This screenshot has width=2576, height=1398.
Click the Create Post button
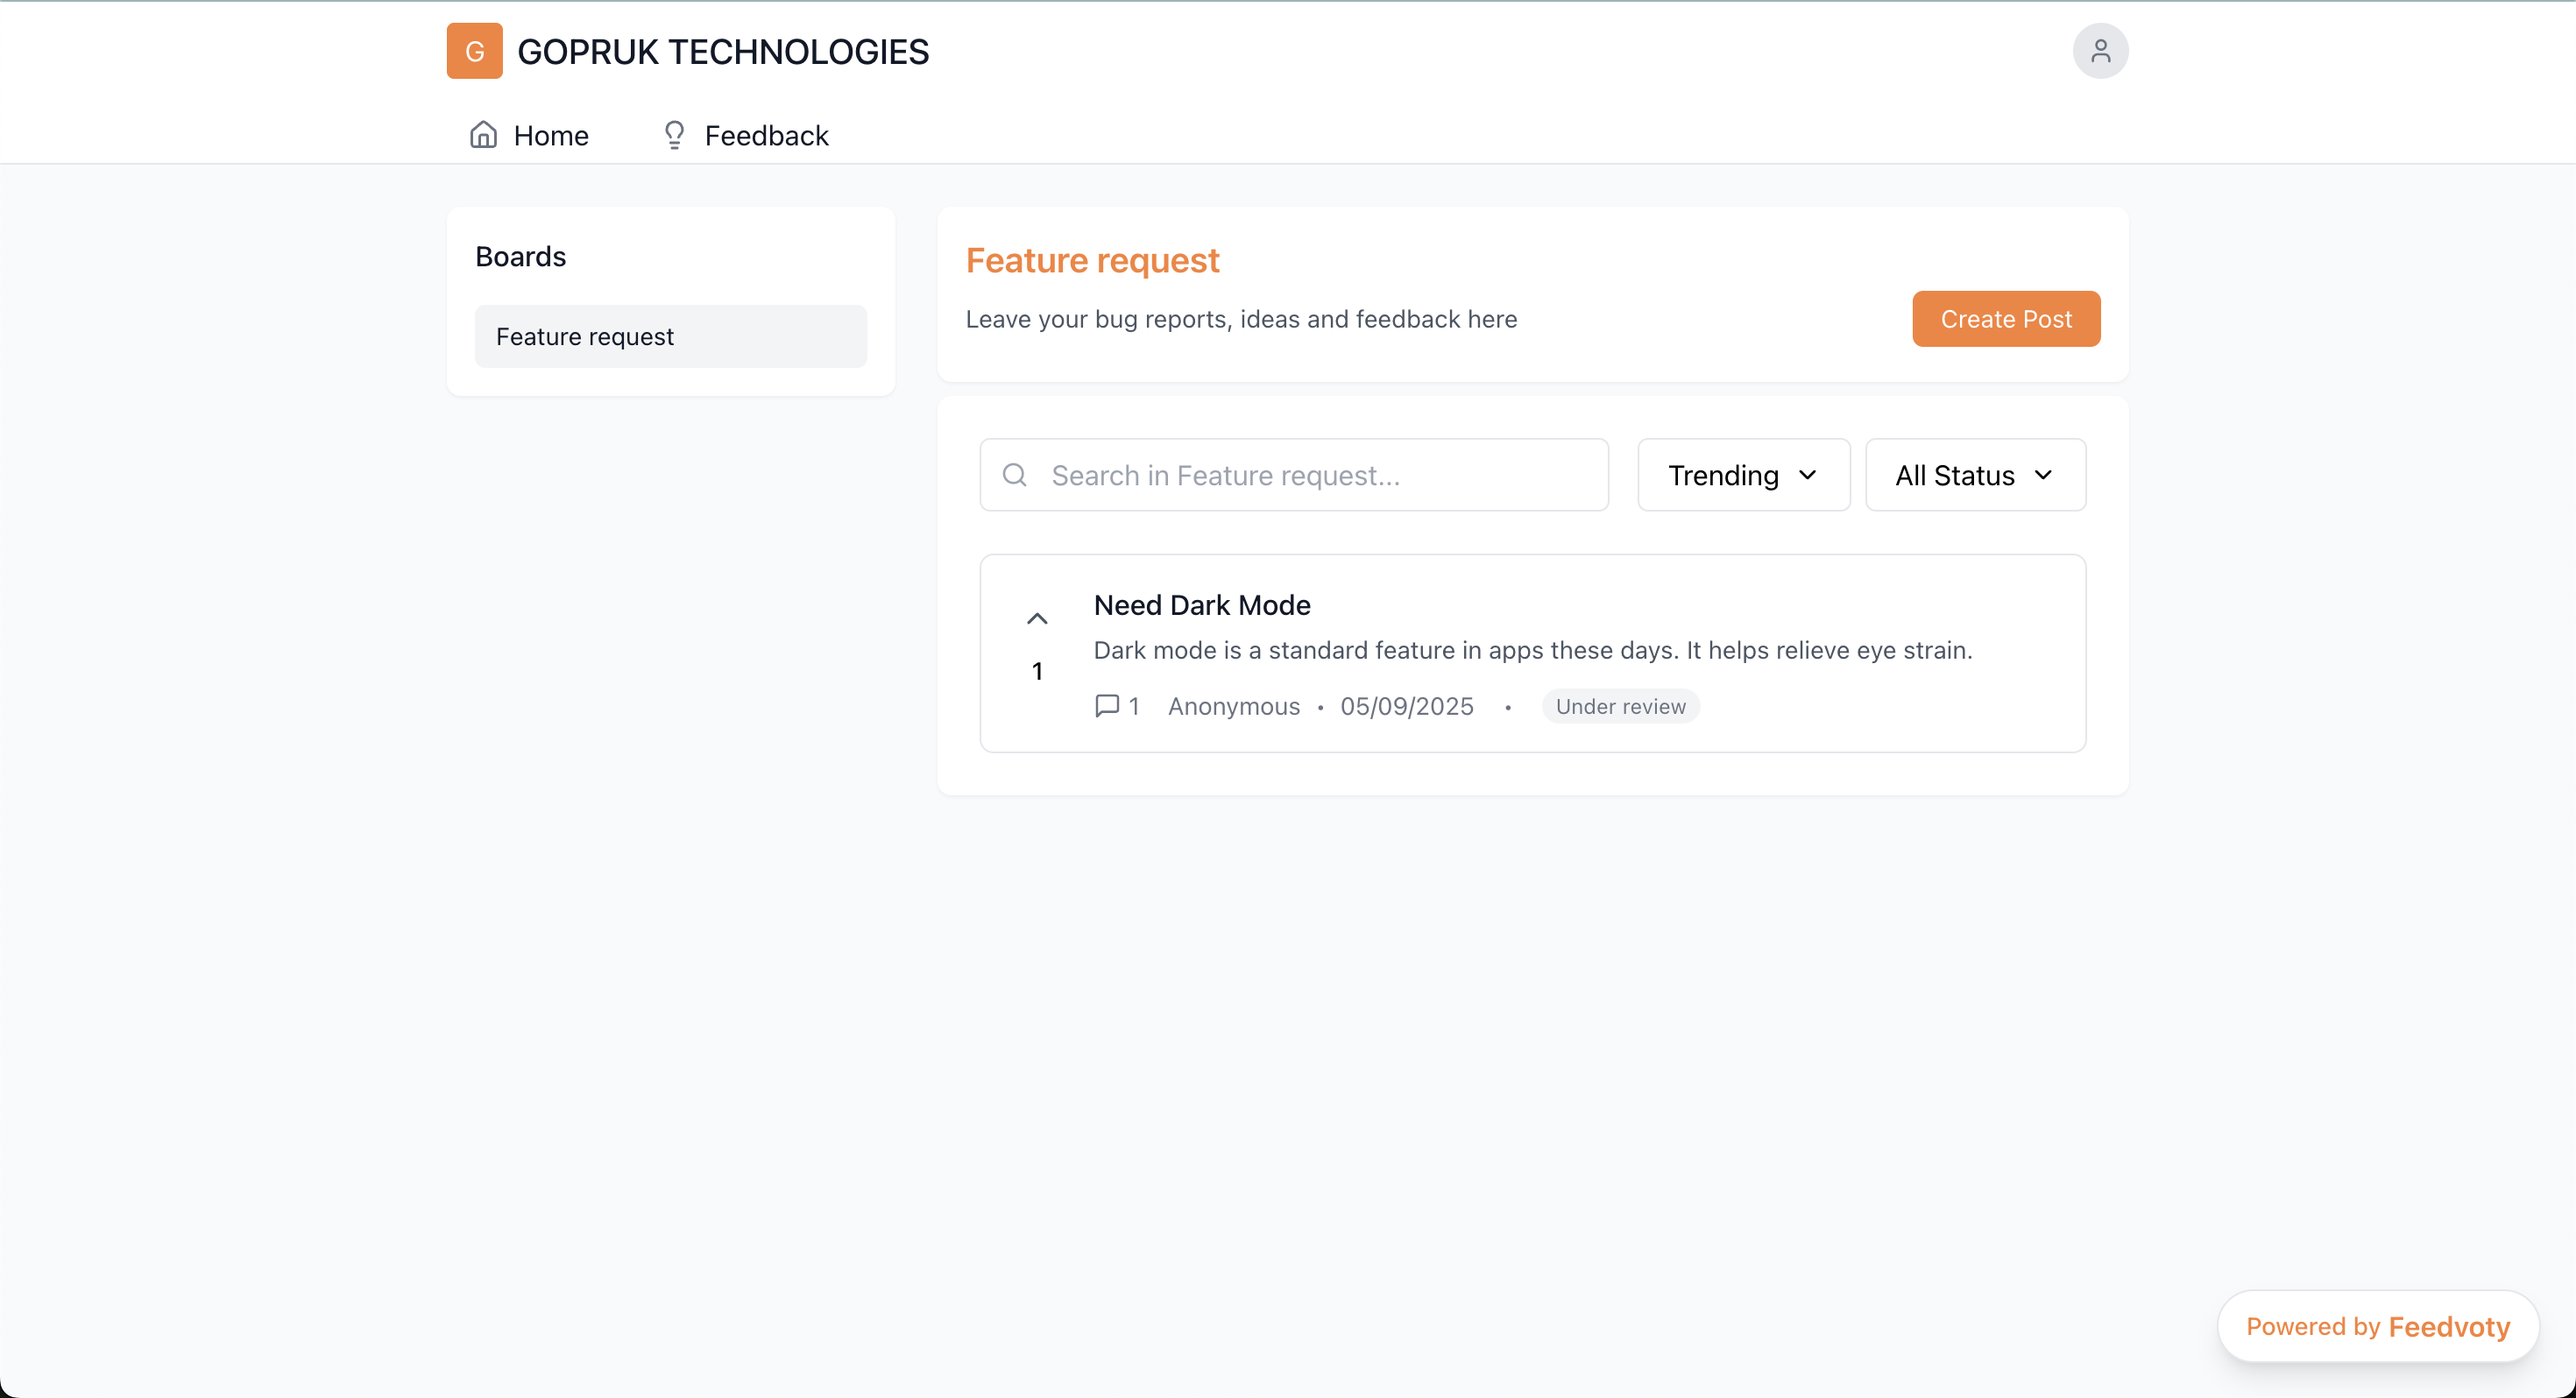pos(2005,319)
